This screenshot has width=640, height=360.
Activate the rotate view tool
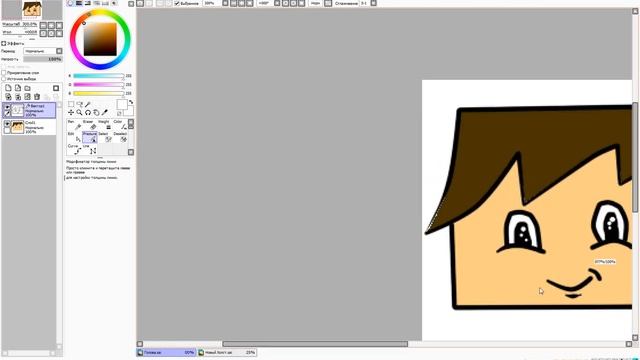(88, 112)
